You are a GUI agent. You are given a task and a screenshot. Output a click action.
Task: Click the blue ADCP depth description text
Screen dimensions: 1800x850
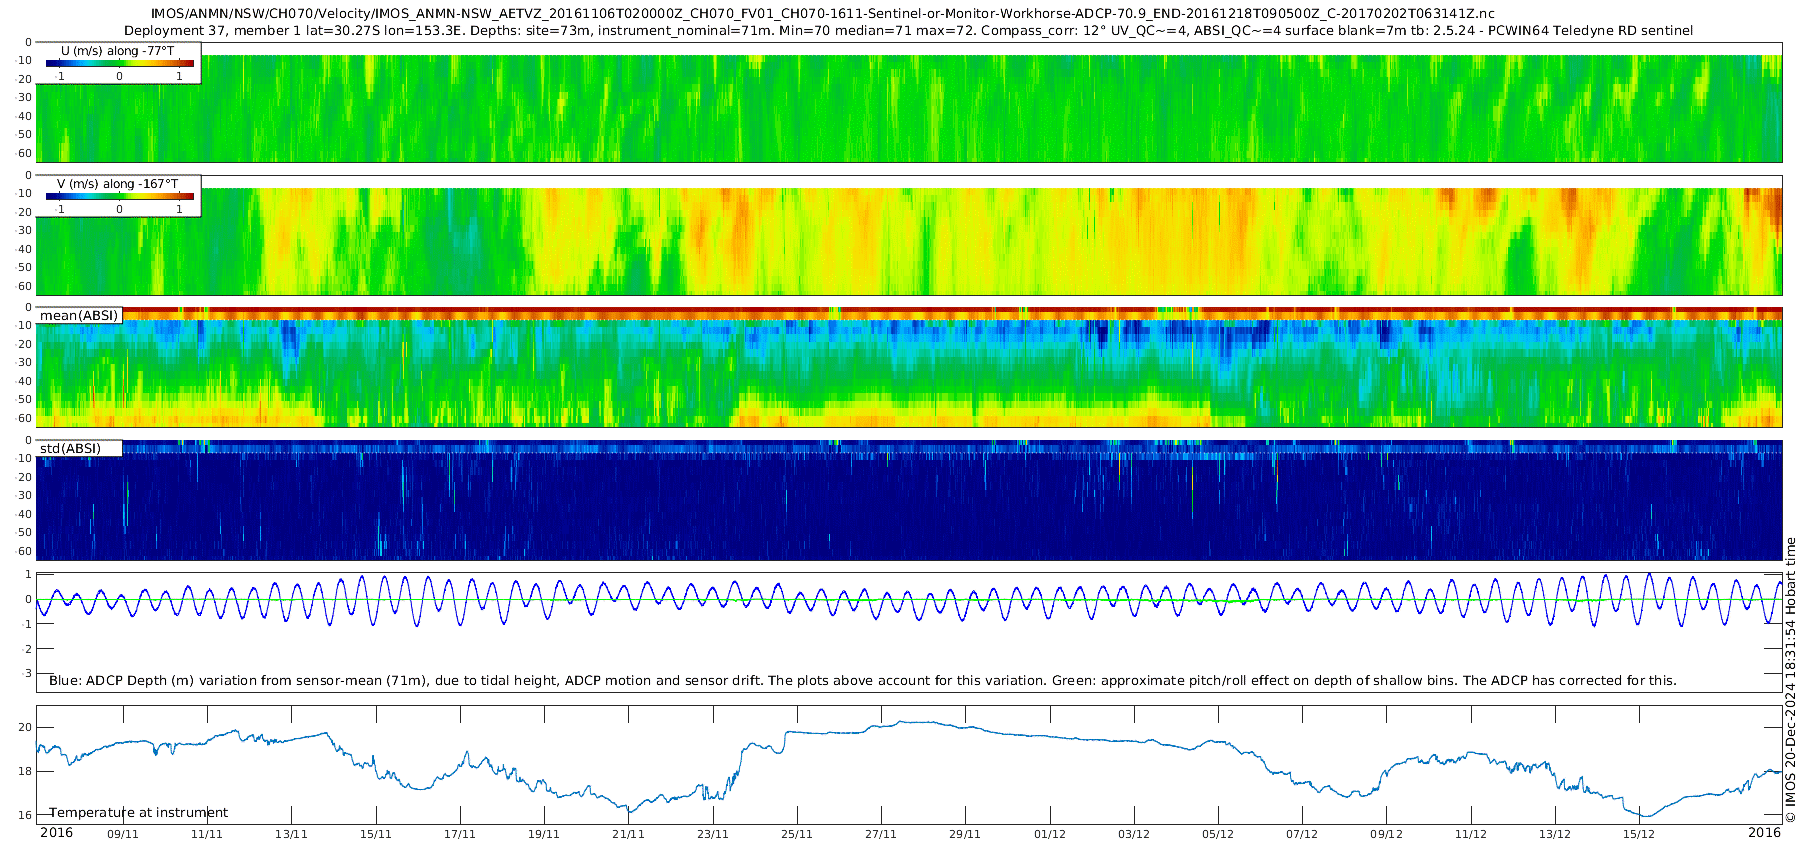(862, 681)
